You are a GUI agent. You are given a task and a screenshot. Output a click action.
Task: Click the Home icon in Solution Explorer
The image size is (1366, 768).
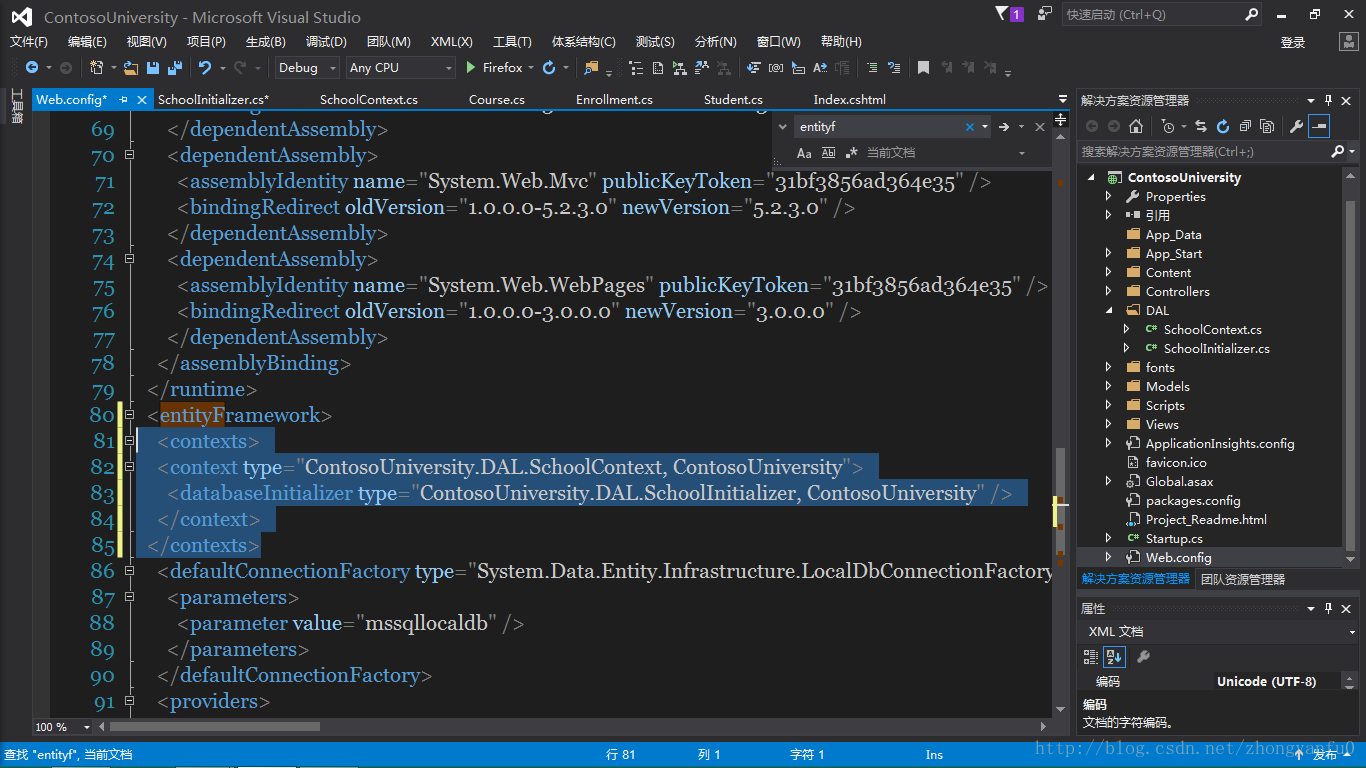click(x=1135, y=126)
